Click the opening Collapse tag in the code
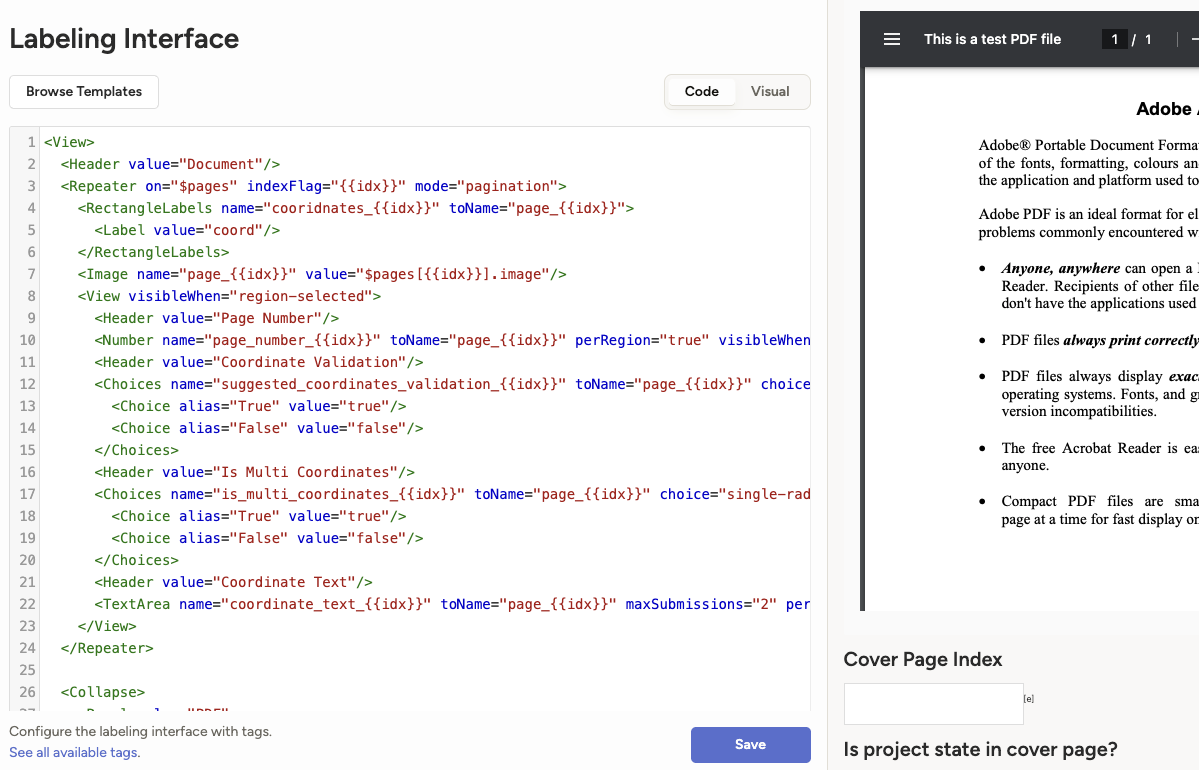Screen dimensions: 1199x770 pyautogui.click(x=103, y=692)
